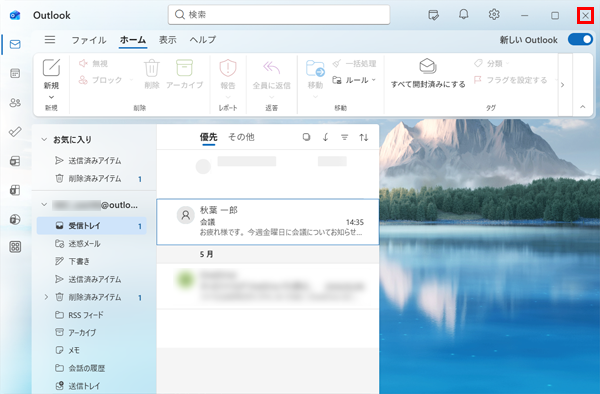Select the 優先 focused inbox tab

(x=209, y=137)
